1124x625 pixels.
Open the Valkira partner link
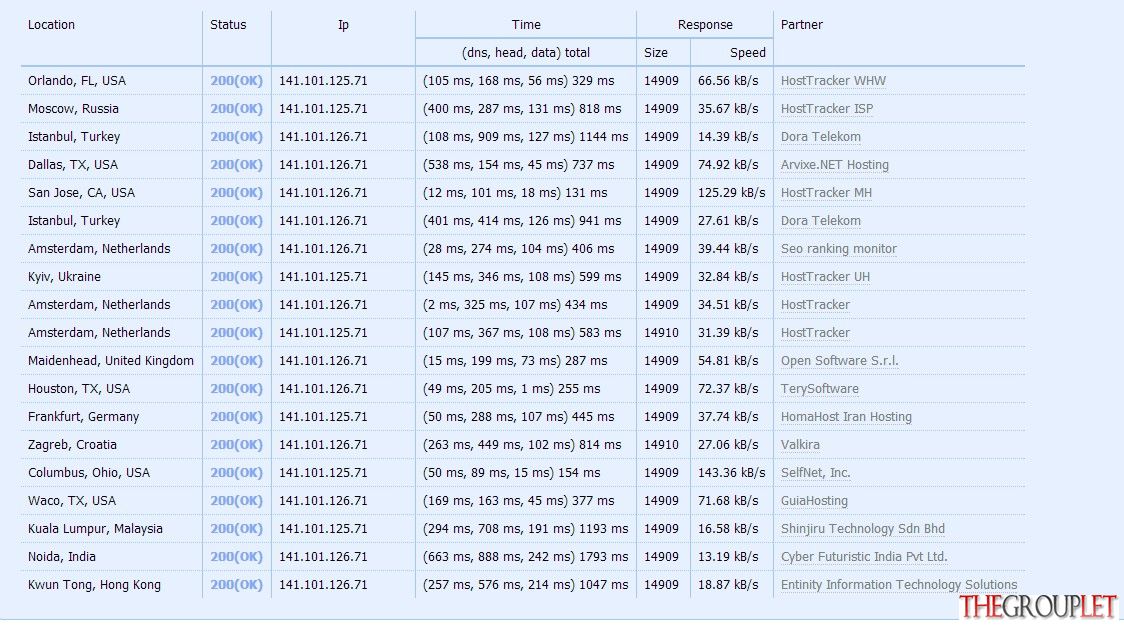tap(800, 444)
